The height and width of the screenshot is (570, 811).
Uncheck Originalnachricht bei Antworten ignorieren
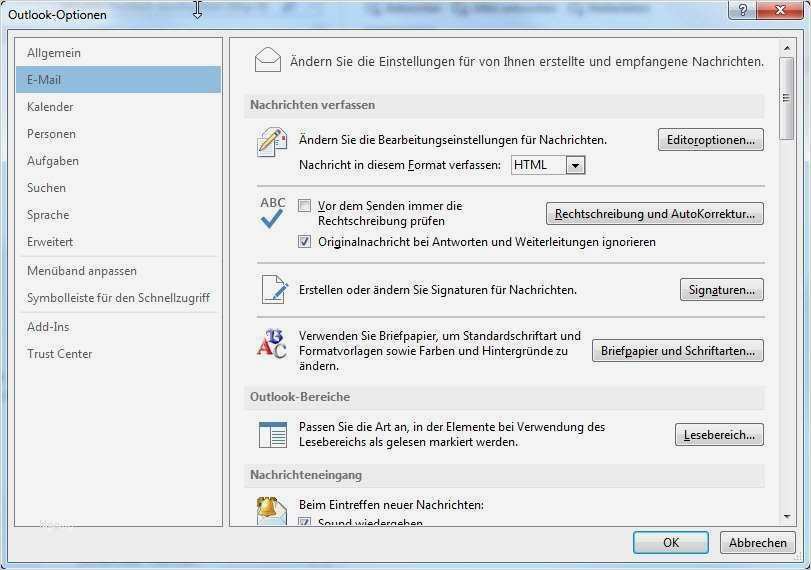[305, 242]
